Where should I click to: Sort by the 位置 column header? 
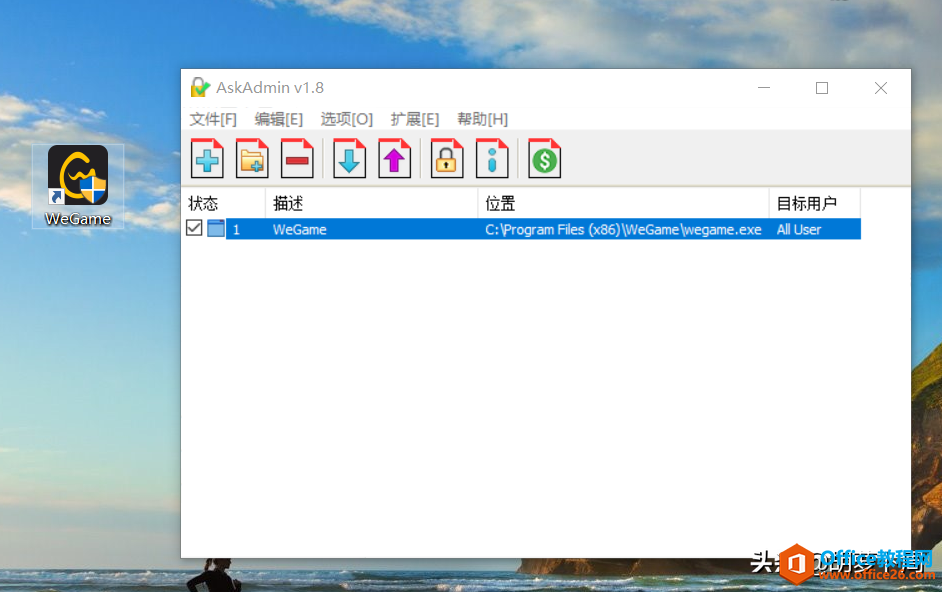coord(624,203)
